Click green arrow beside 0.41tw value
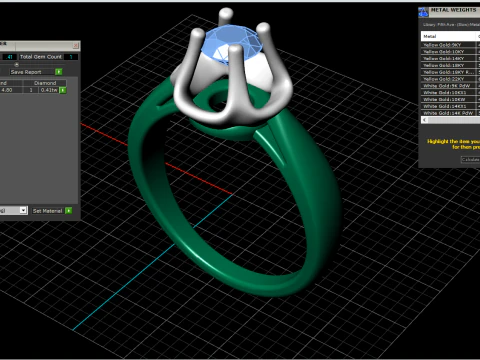Screen dimensions: 480x360 pyautogui.click(x=63, y=90)
